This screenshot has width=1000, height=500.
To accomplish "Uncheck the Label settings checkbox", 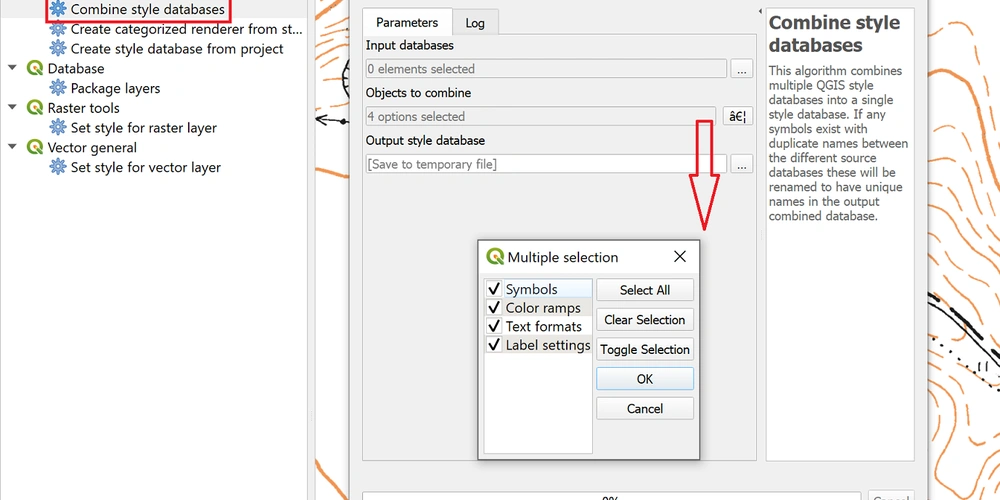I will pyautogui.click(x=494, y=345).
